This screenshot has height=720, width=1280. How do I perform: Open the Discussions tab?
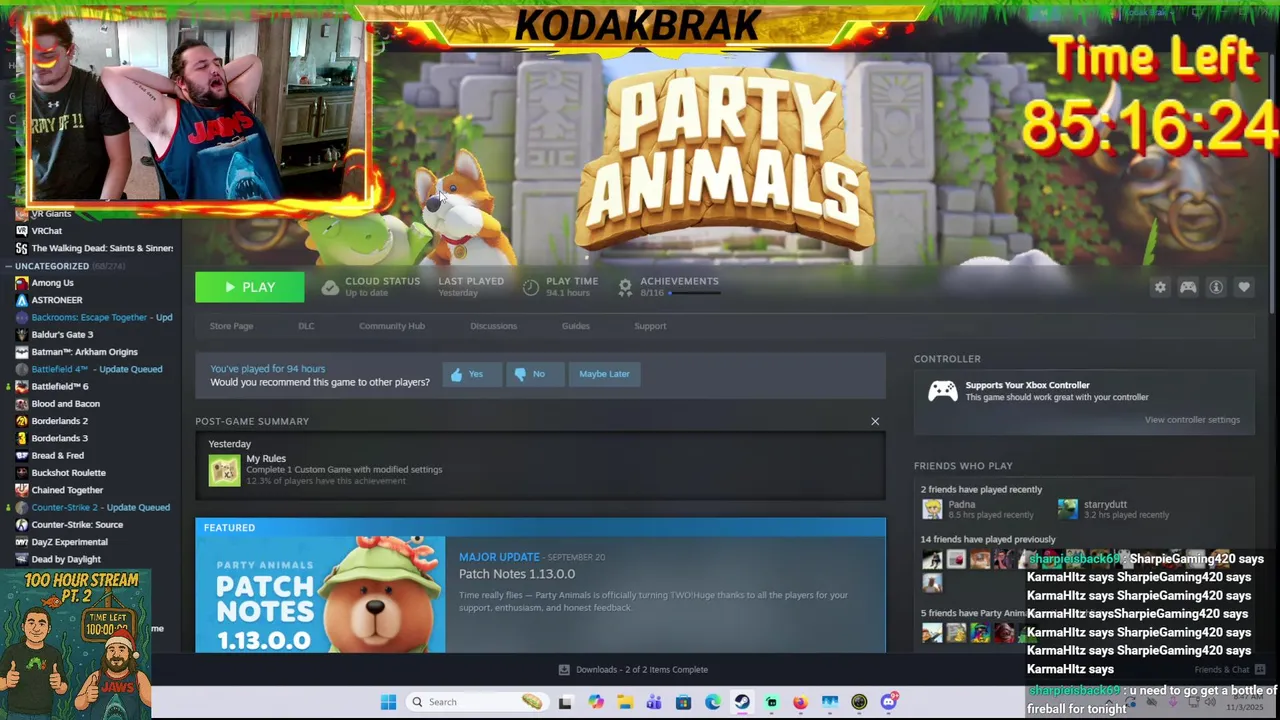pyautogui.click(x=494, y=326)
